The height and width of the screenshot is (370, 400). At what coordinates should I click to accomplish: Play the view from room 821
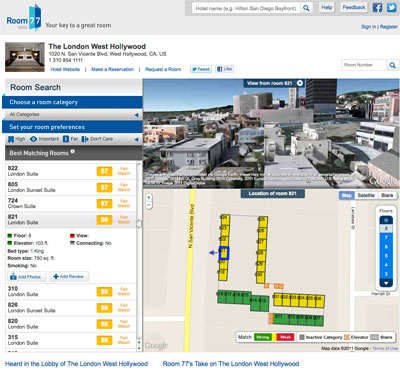click(300, 83)
